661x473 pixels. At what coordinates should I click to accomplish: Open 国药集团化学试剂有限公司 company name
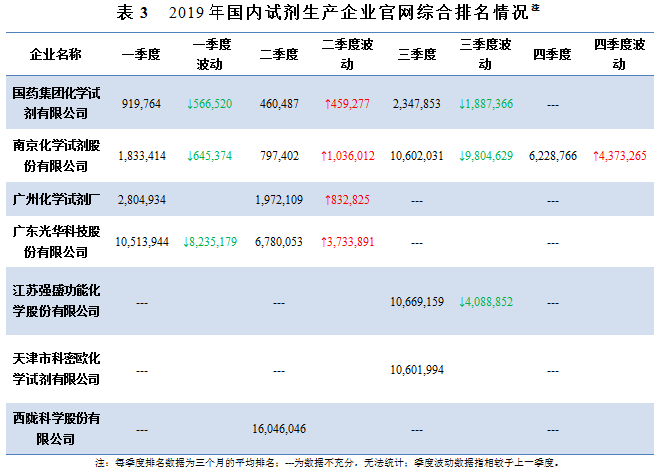tap(57, 102)
